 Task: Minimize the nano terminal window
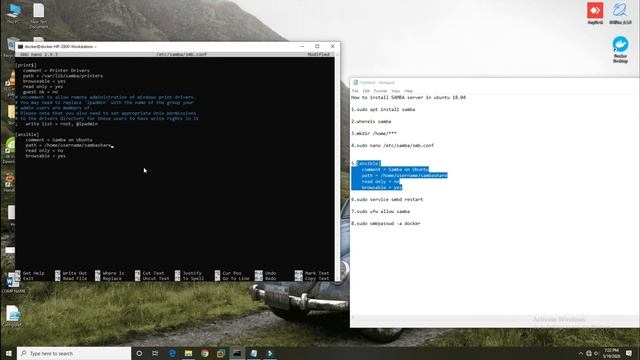(302, 47)
